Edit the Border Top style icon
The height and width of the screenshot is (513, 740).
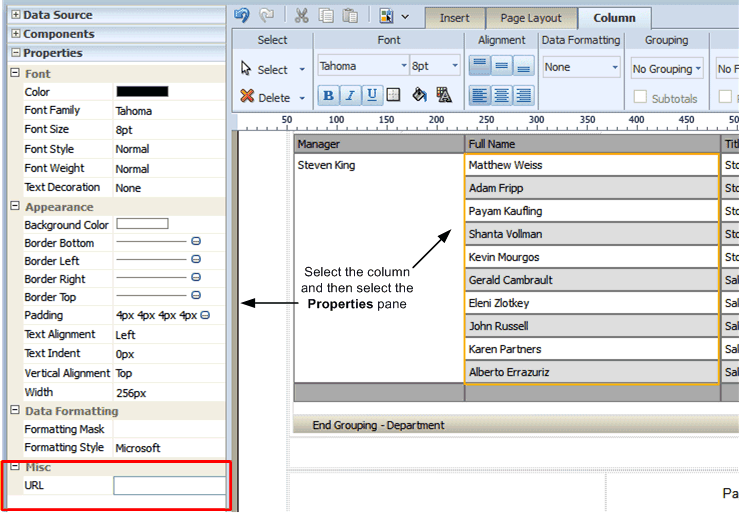pos(196,295)
